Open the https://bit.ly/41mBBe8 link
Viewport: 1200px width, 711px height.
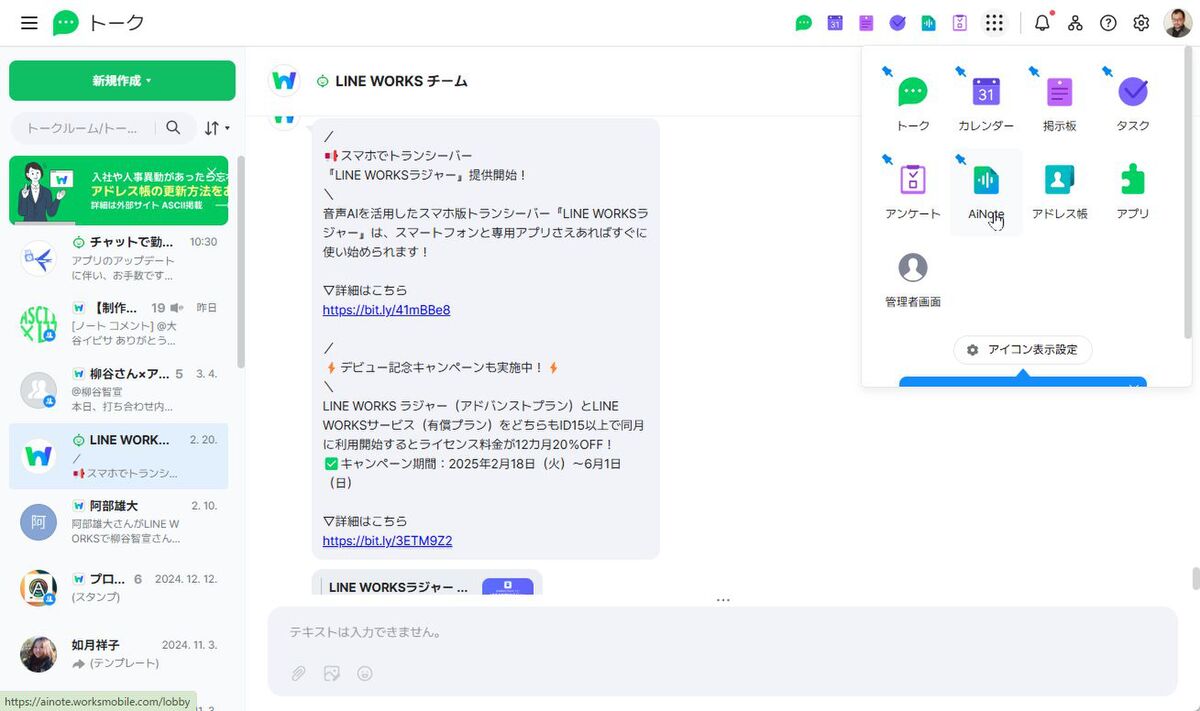[386, 310]
